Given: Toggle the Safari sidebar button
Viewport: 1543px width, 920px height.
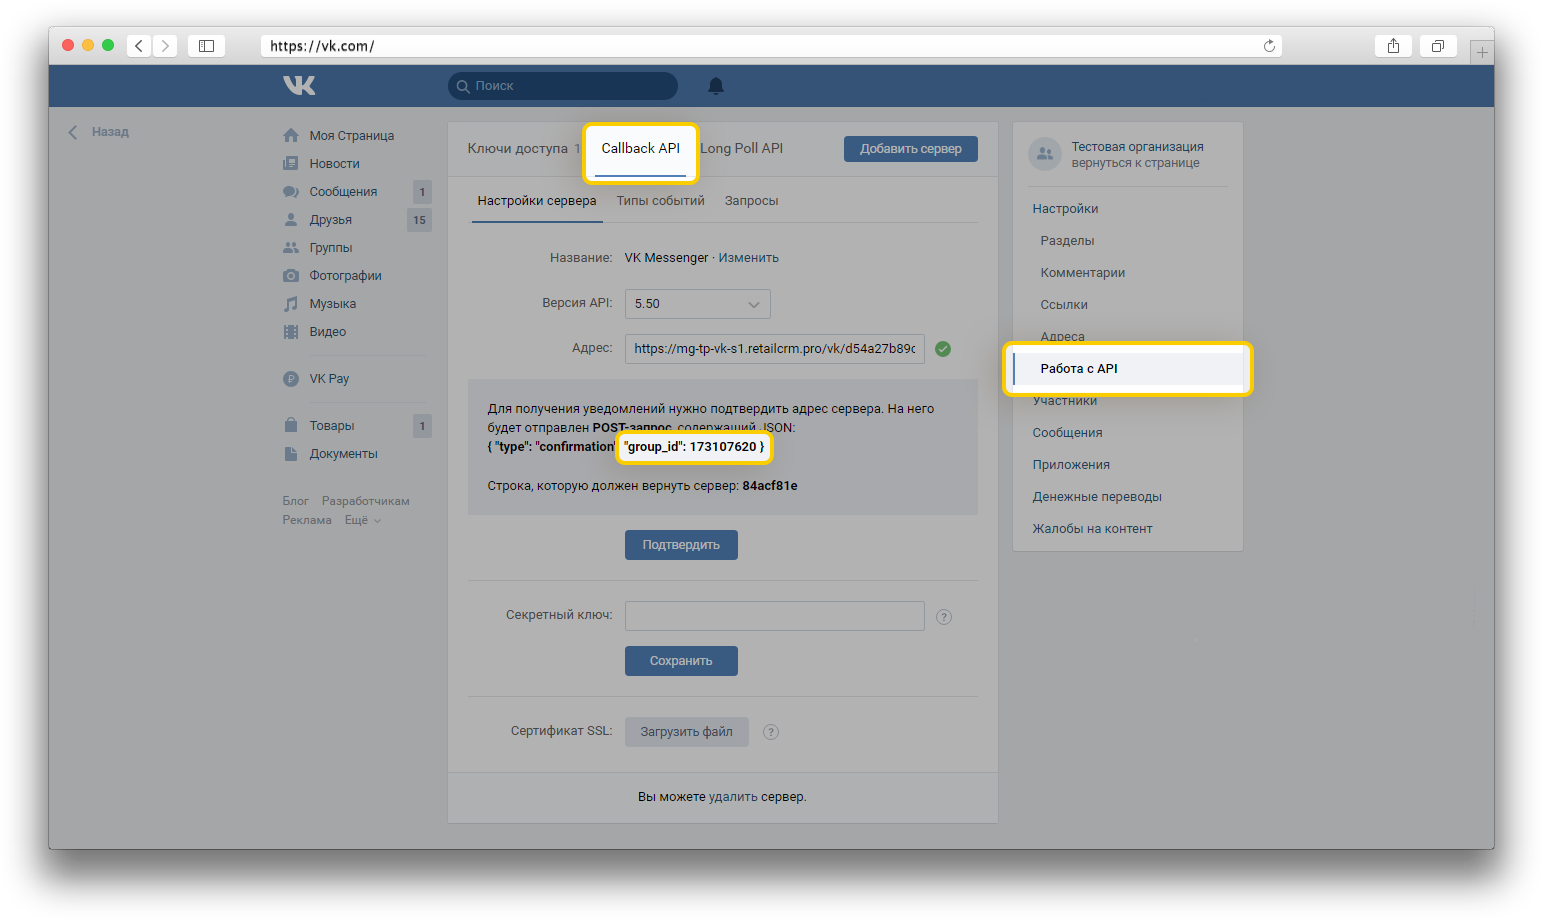Looking at the screenshot, I should click(x=206, y=46).
